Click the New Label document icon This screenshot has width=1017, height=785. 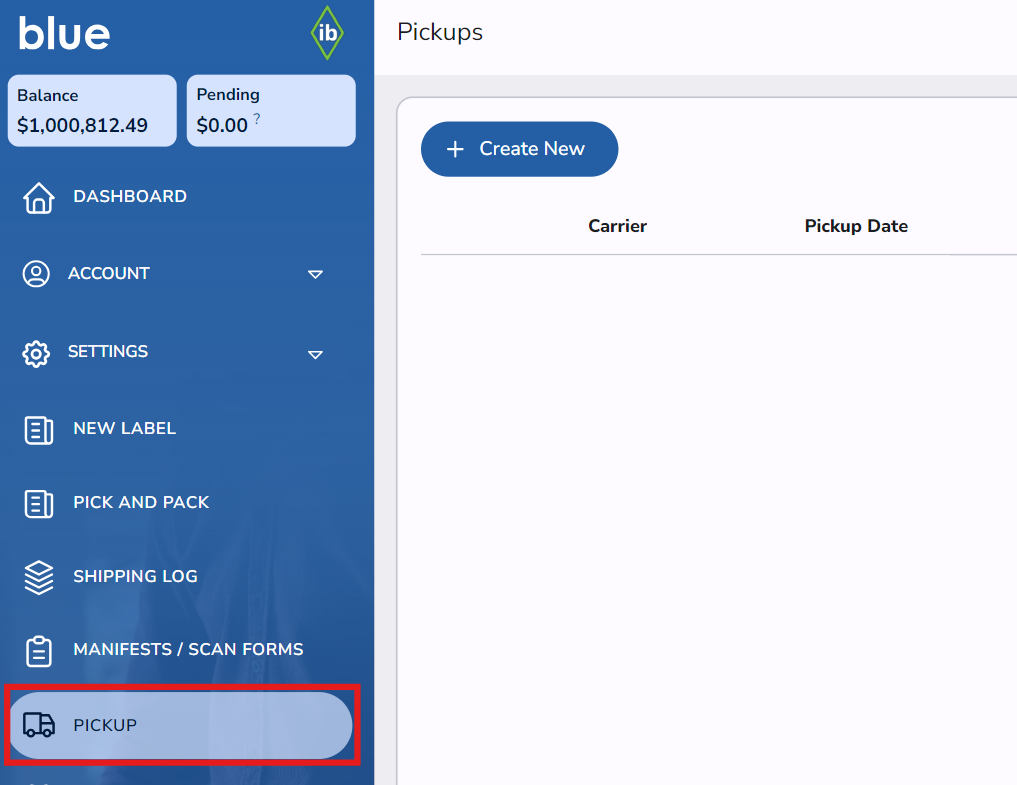tap(38, 430)
